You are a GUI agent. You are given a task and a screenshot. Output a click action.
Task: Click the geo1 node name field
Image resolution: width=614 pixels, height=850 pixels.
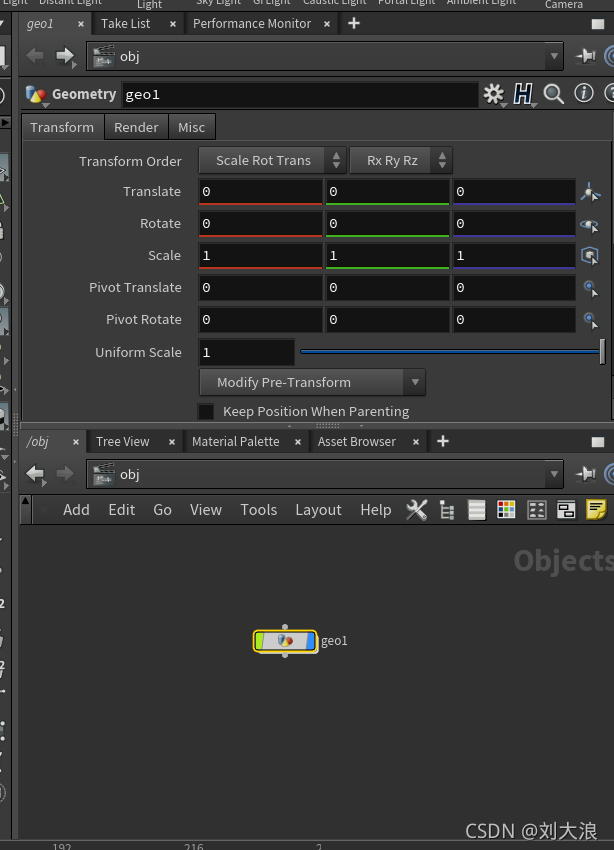tap(300, 95)
